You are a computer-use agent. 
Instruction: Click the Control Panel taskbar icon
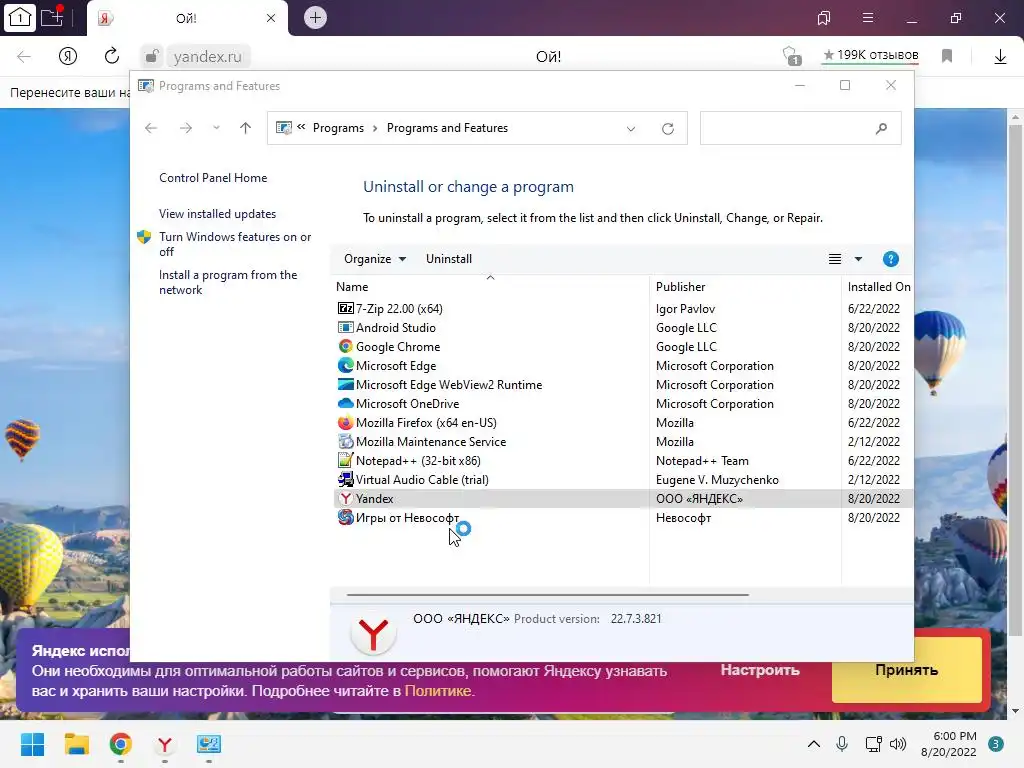209,744
